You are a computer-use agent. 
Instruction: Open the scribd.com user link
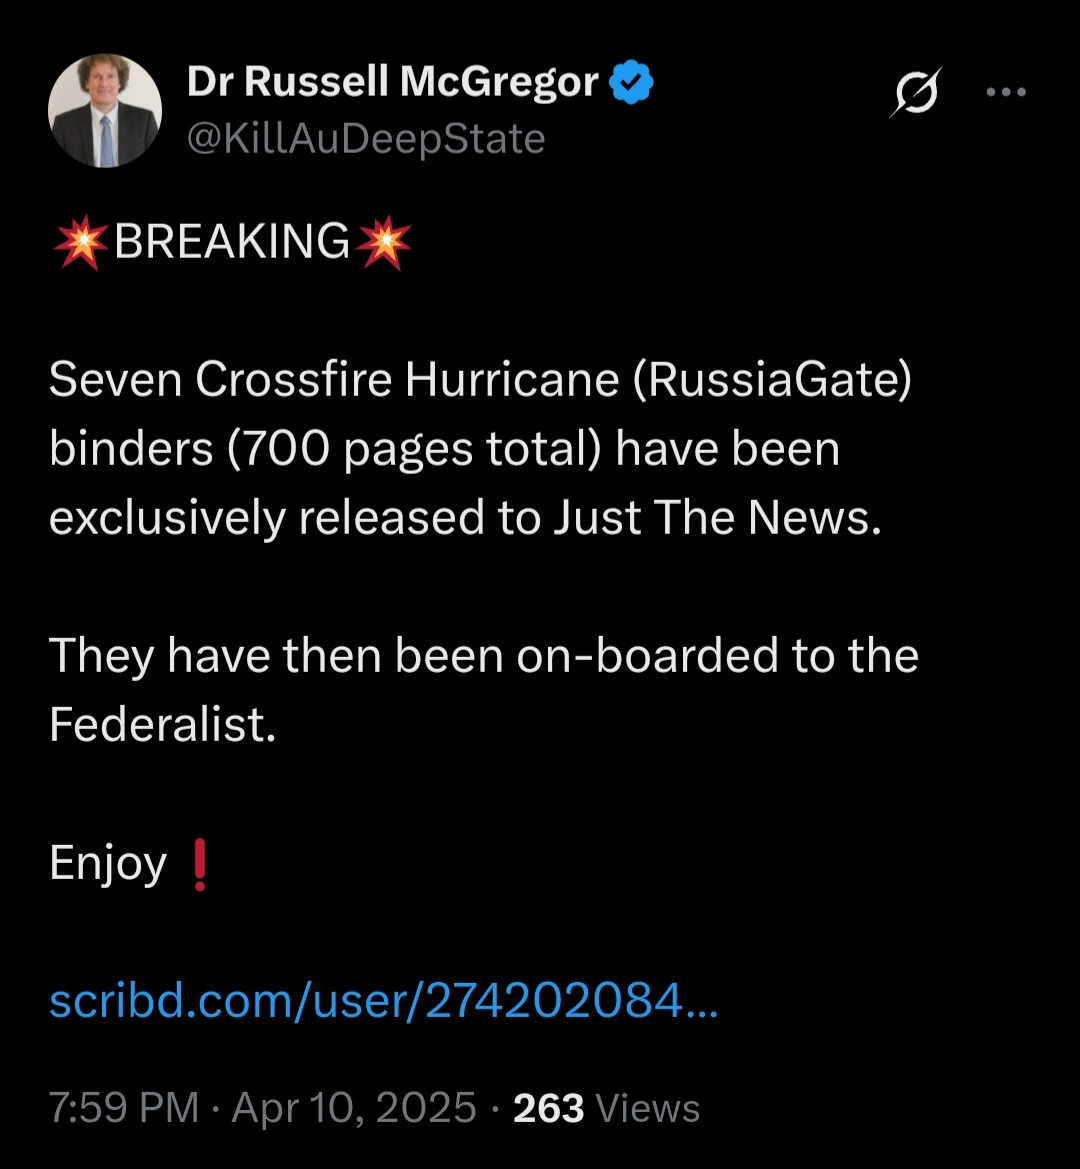click(383, 999)
